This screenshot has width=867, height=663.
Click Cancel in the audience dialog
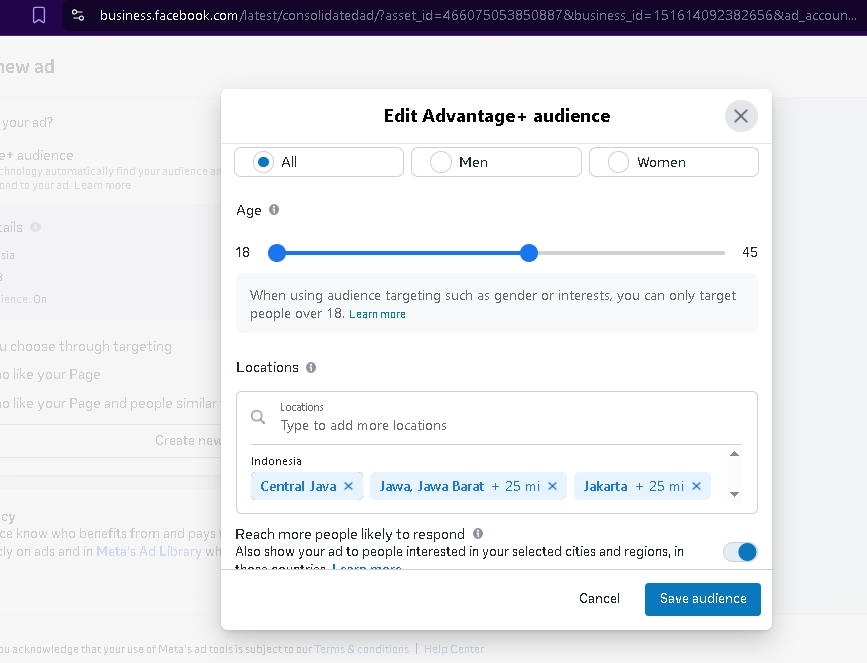(x=599, y=599)
